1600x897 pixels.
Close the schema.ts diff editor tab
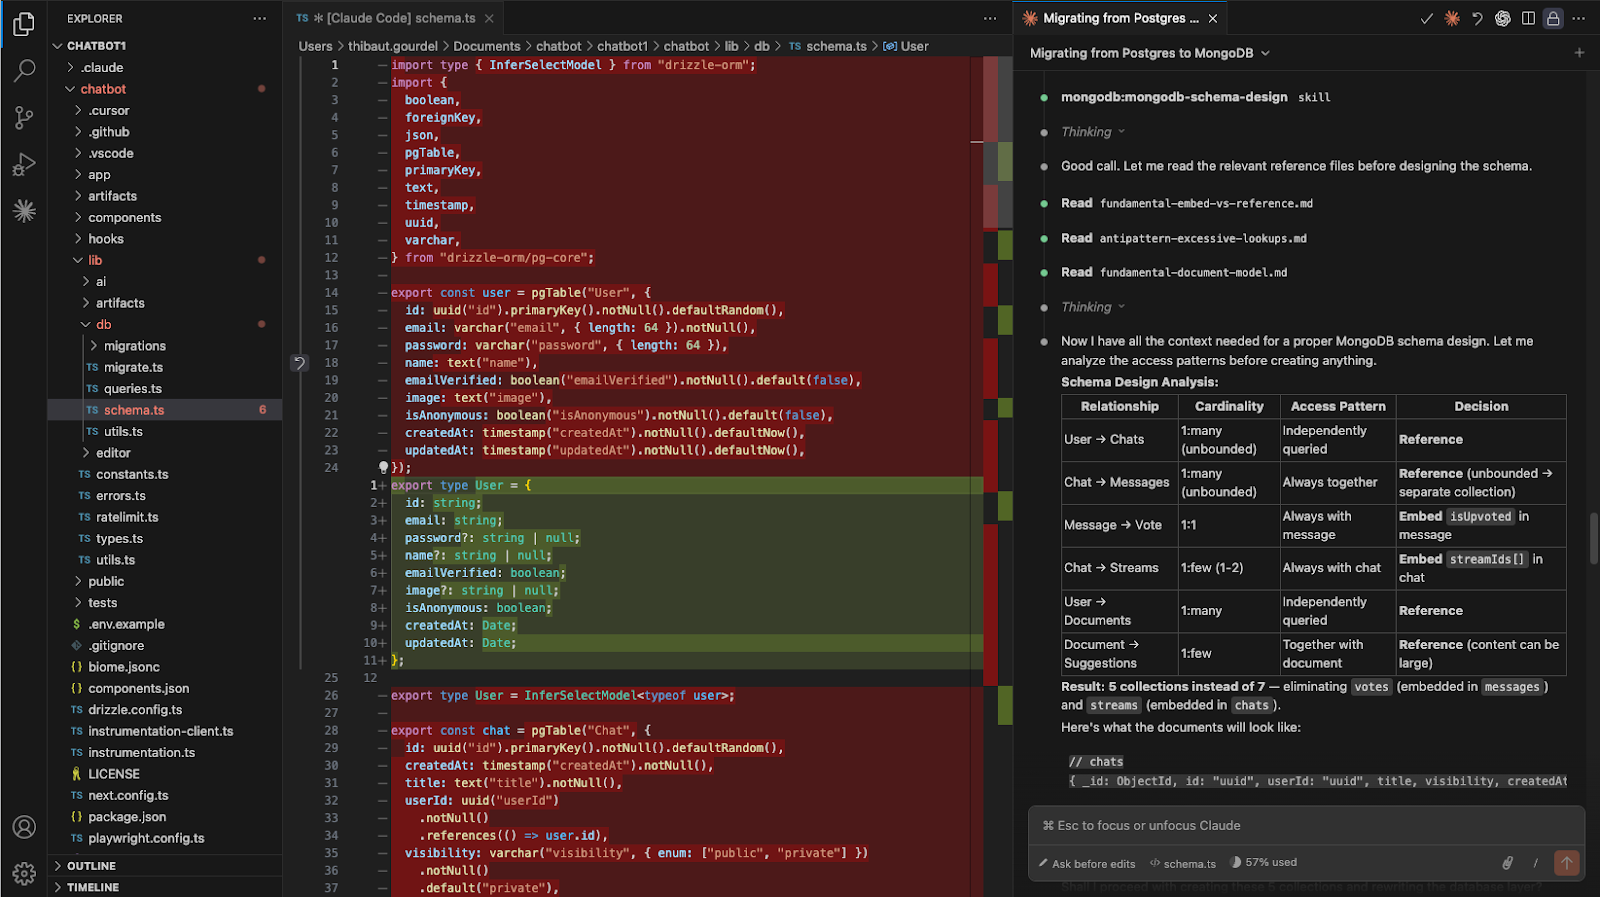coord(489,18)
